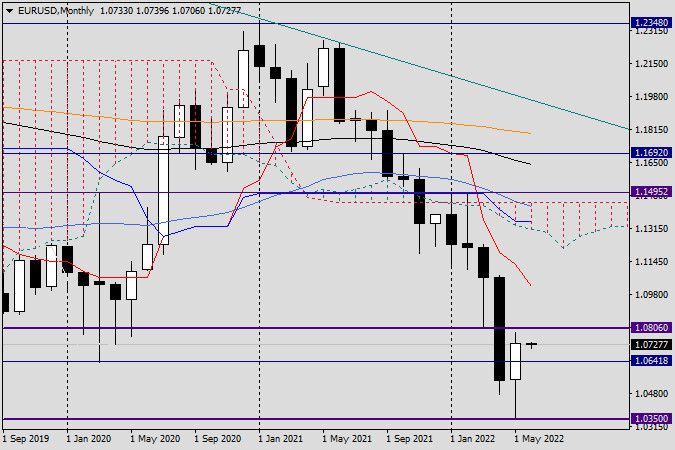The image size is (675, 450).
Task: Click the 1 Jan 2020 time axis label
Action: pos(89,439)
